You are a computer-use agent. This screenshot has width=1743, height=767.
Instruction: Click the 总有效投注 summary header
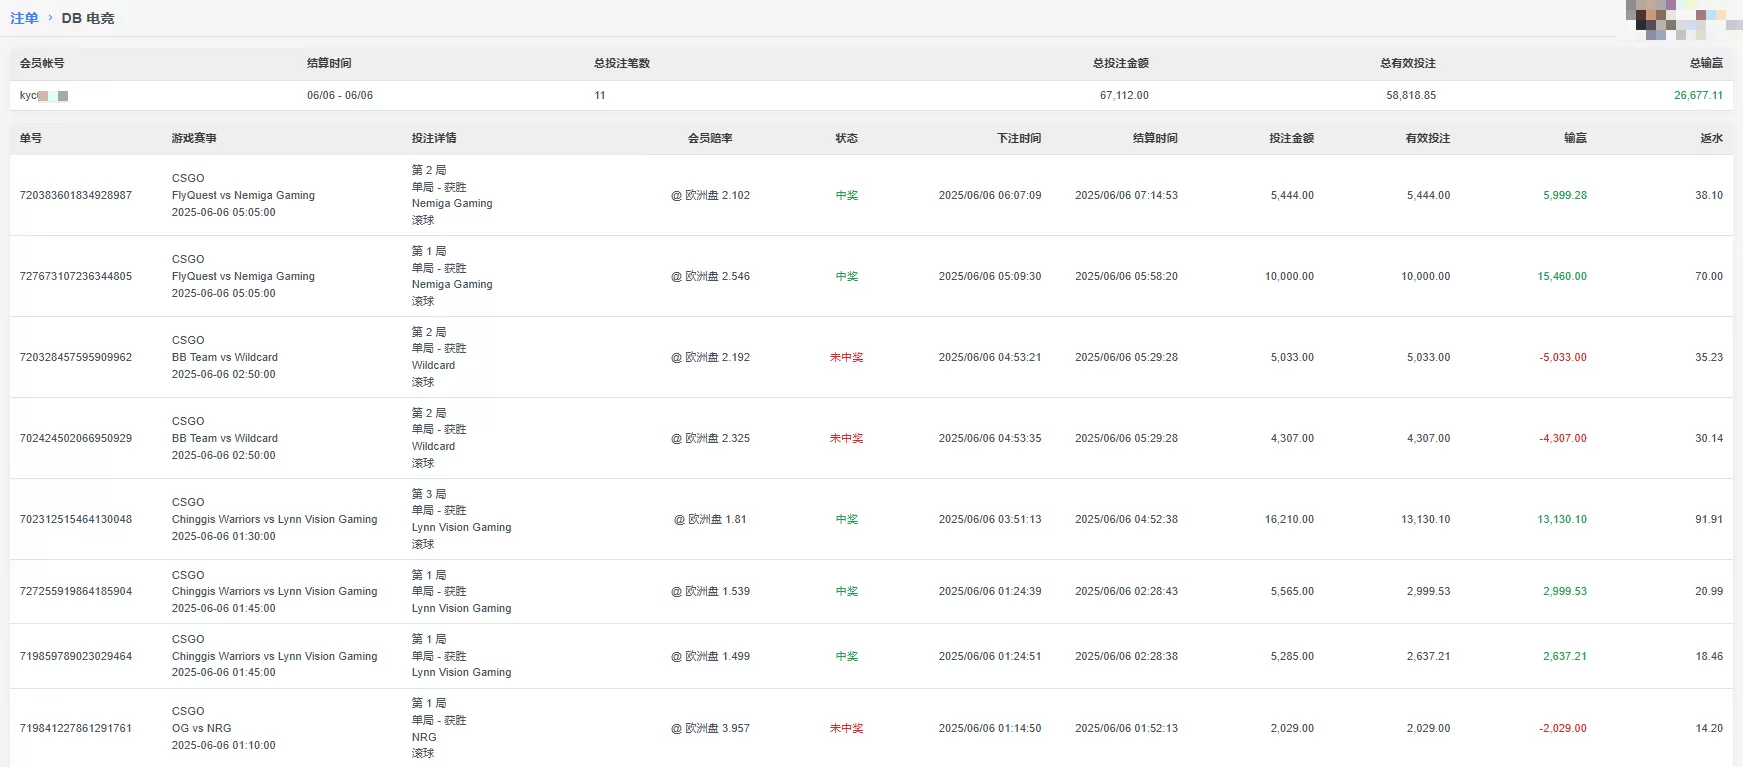point(1408,63)
